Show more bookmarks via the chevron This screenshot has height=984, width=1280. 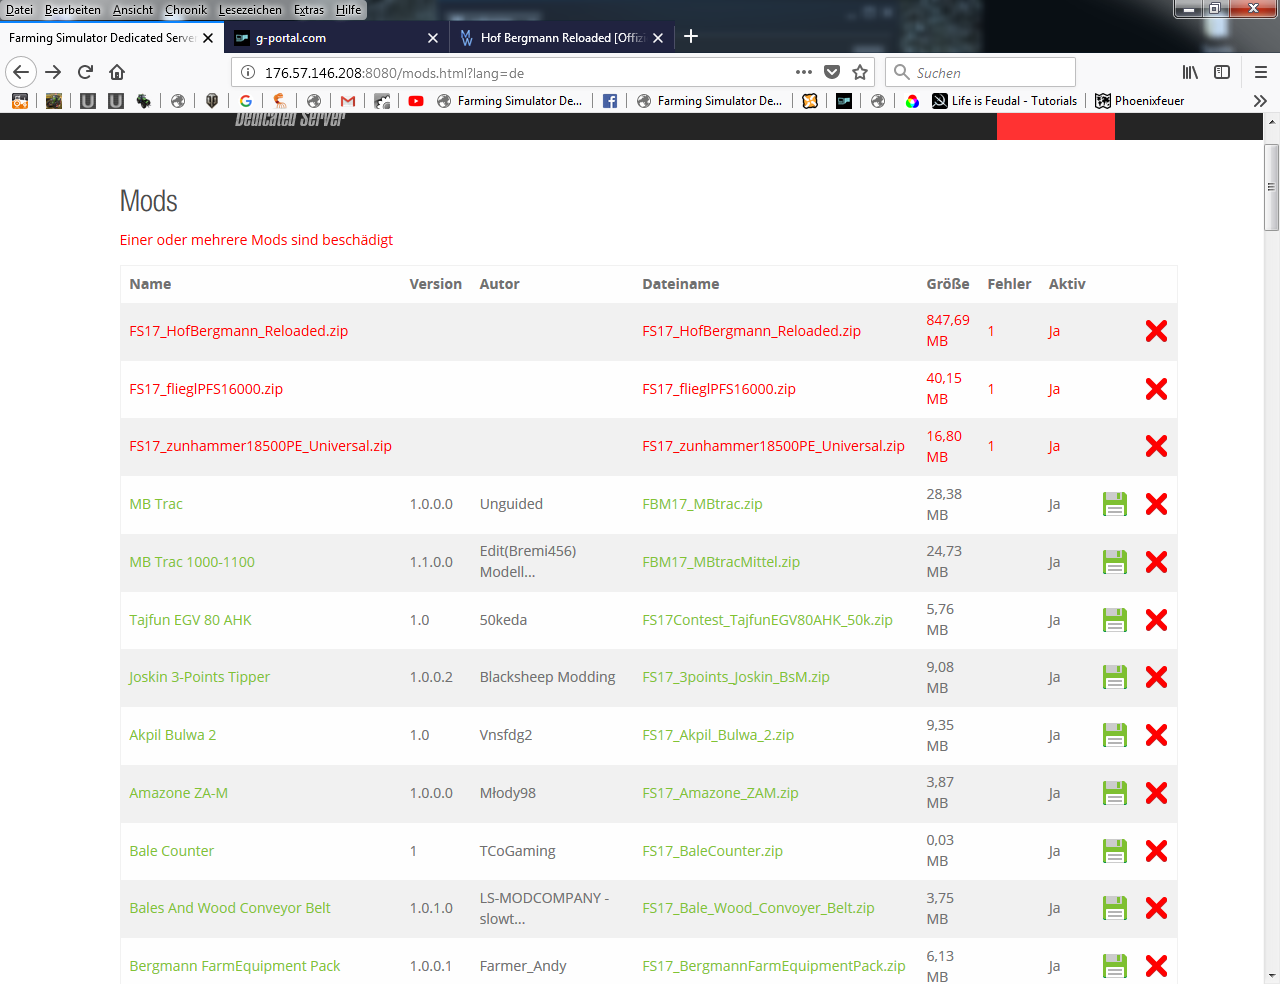click(1260, 101)
